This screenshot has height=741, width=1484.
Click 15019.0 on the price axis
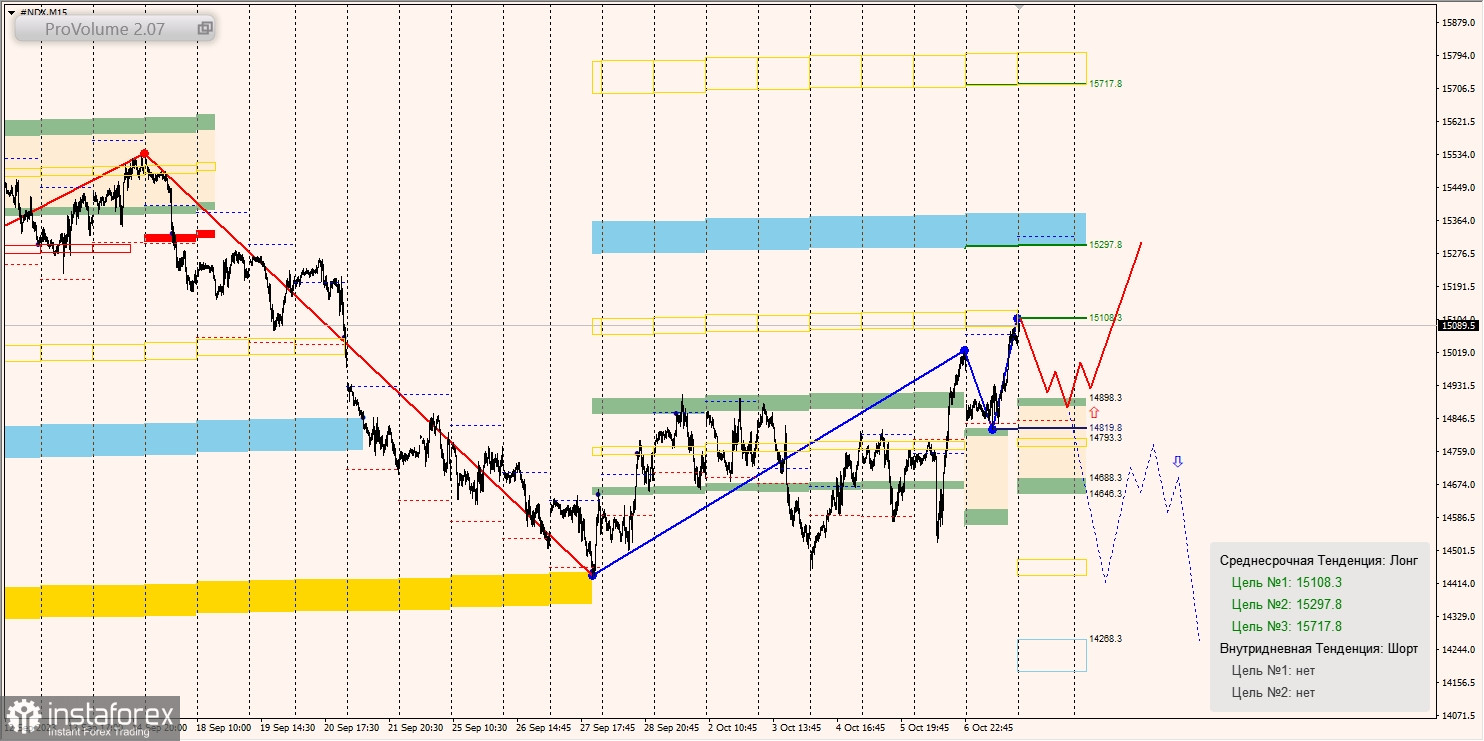click(x=1459, y=352)
